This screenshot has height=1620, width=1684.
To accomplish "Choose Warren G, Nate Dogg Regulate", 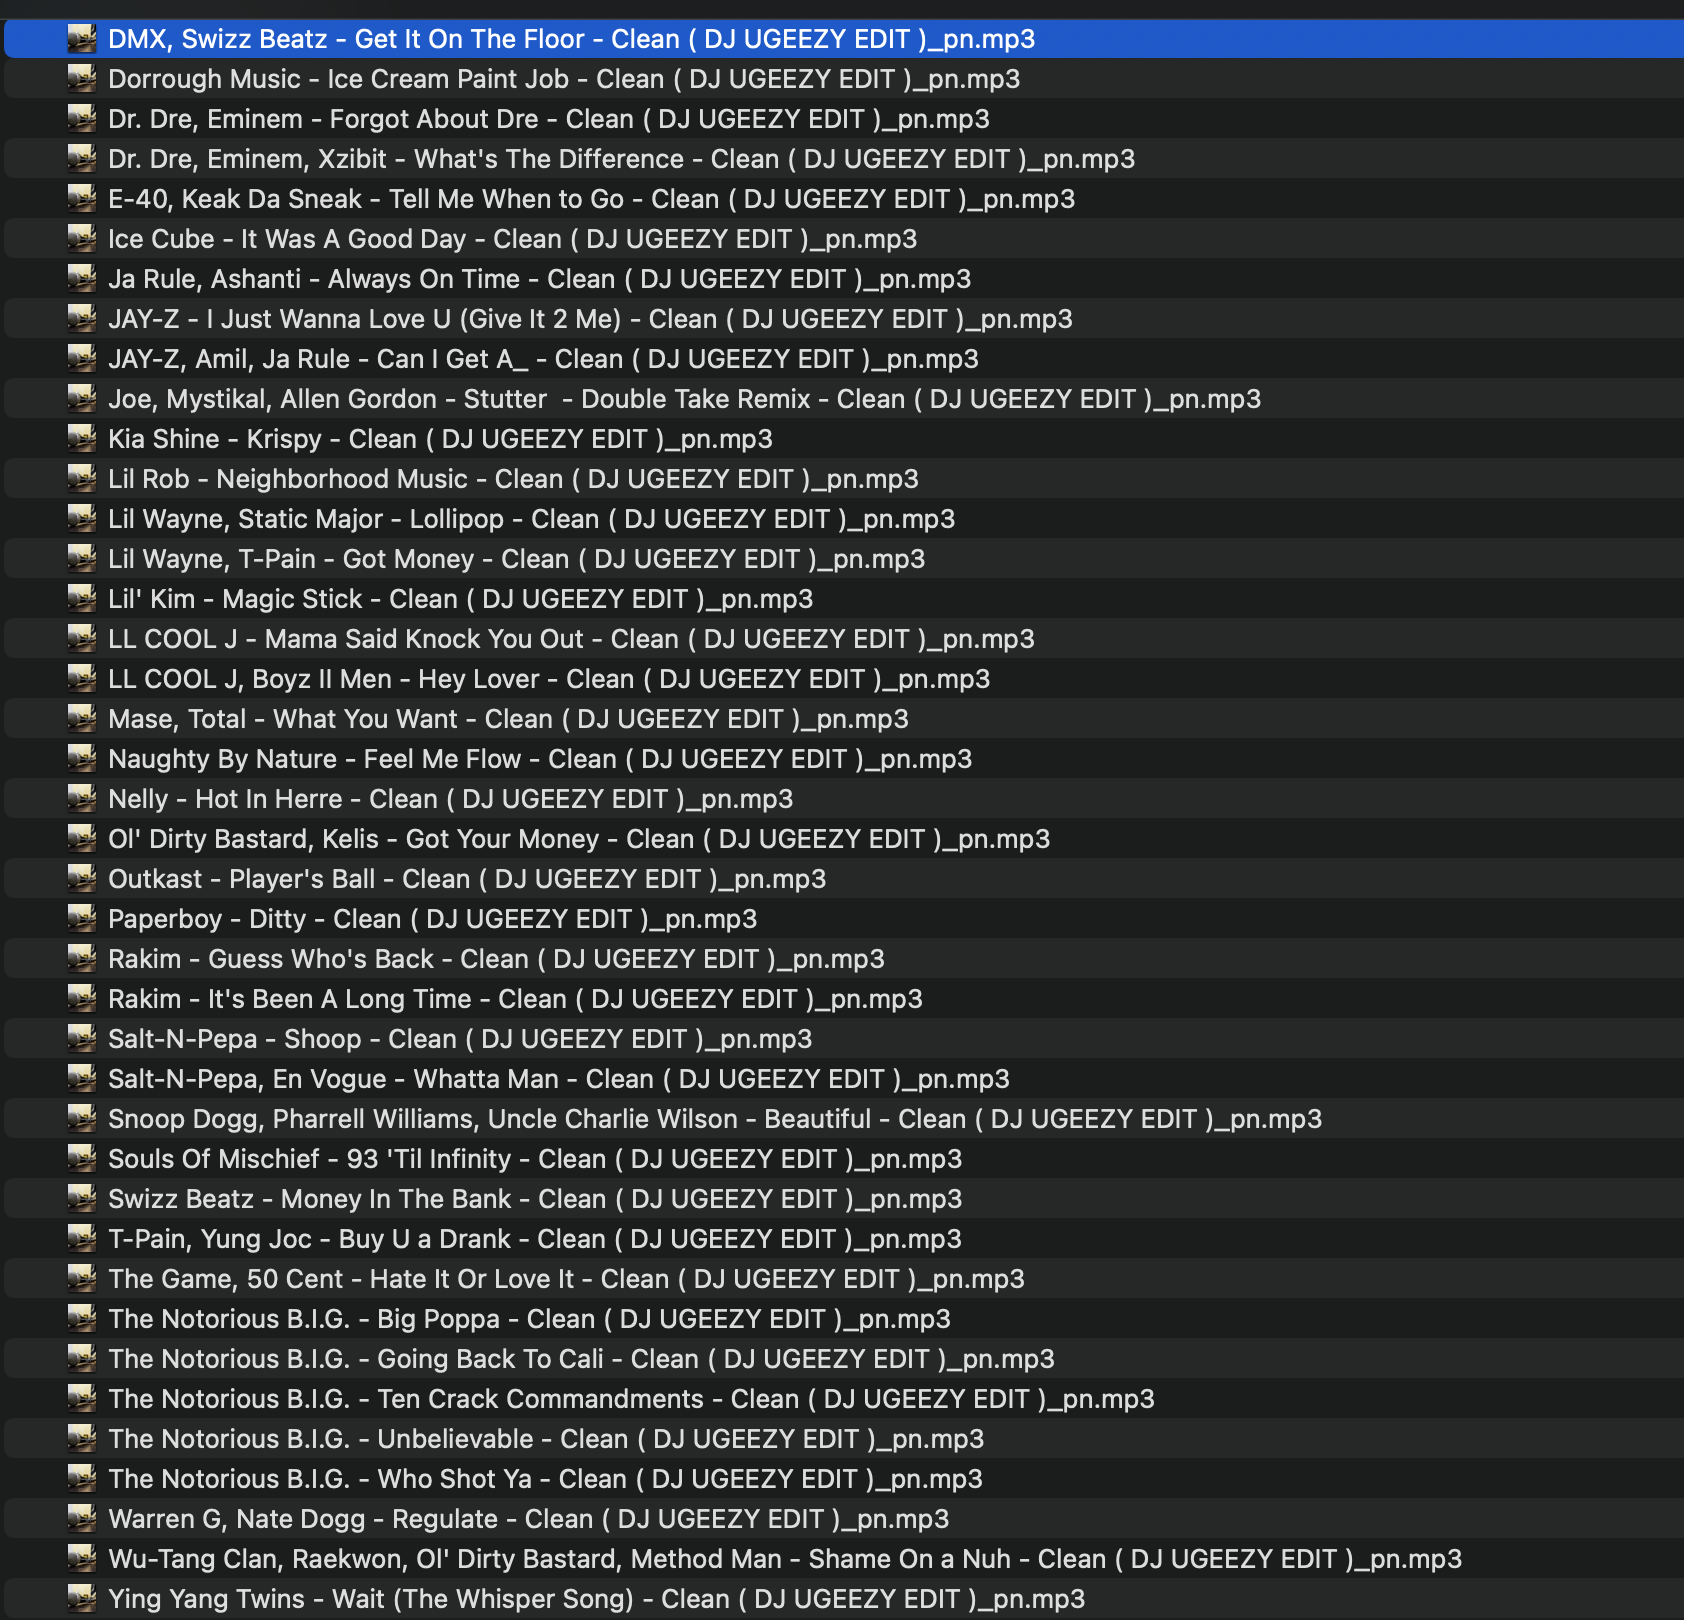I will 528,1519.
